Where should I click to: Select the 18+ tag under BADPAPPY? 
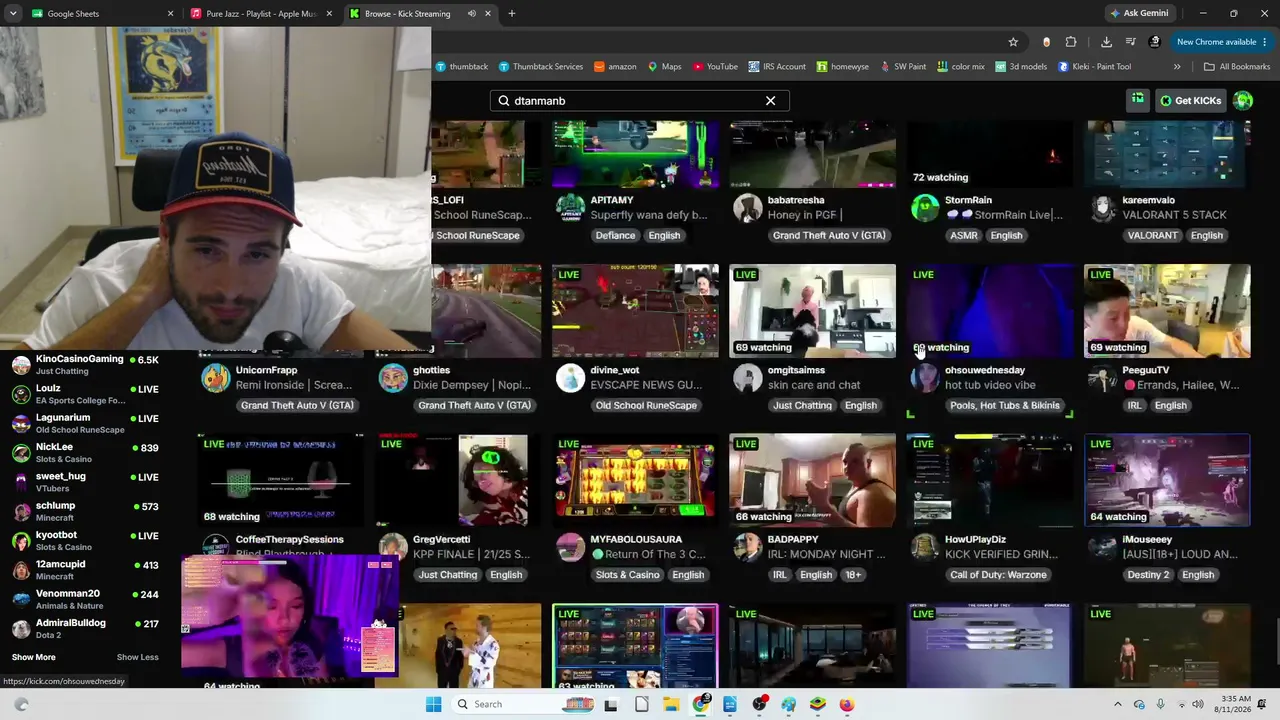click(x=853, y=575)
